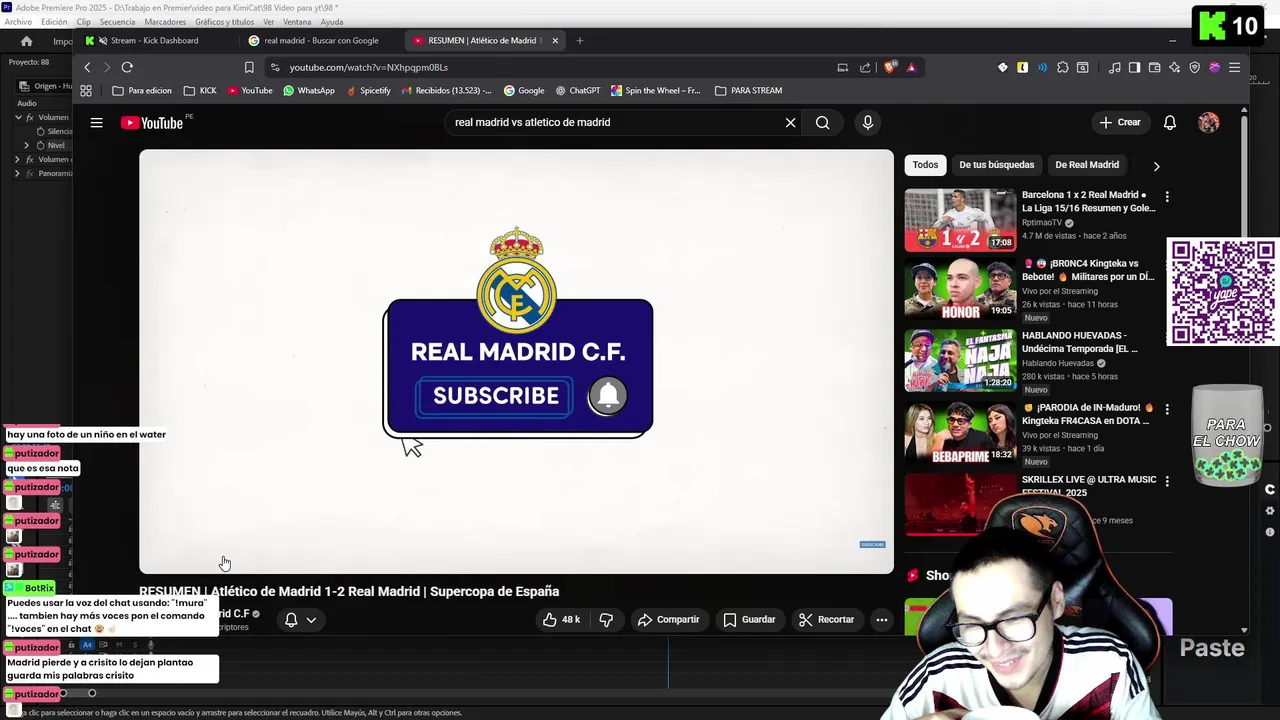This screenshot has width=1280, height=720.
Task: Click Compartir to share the video
Action: pos(668,619)
